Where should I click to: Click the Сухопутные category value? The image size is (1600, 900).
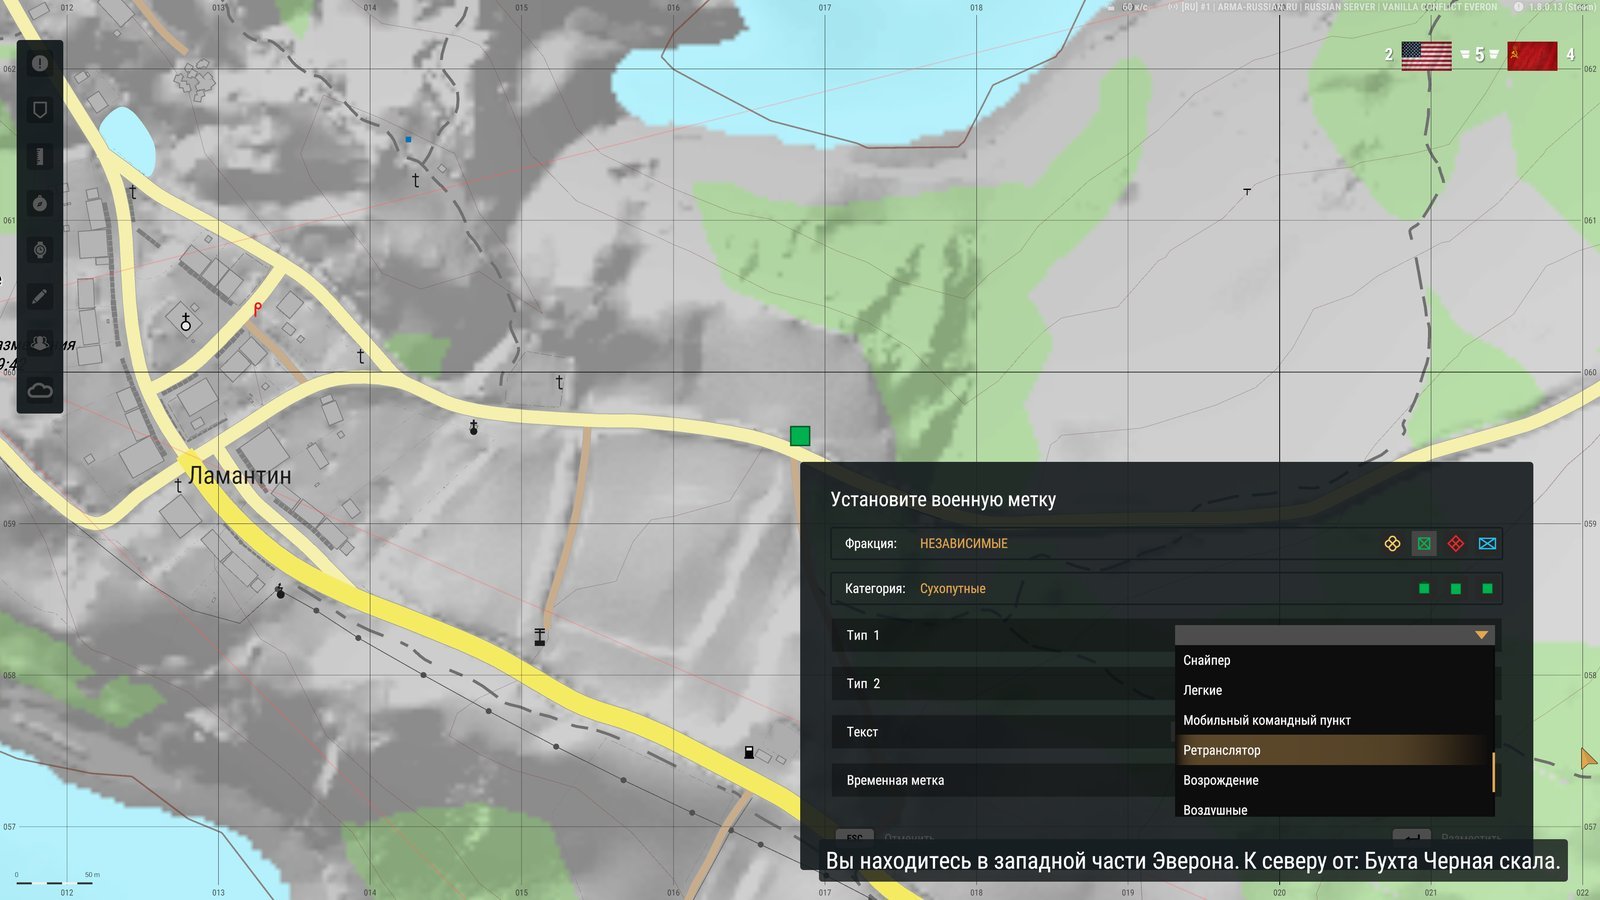tap(953, 589)
